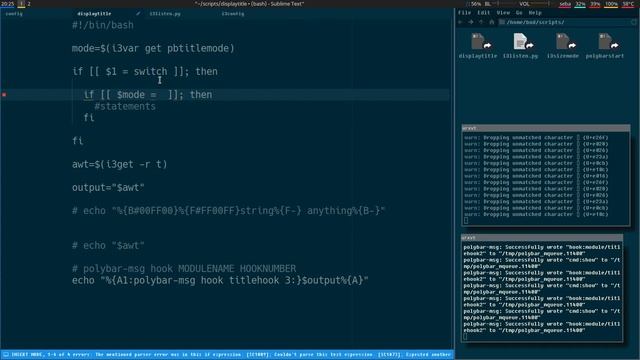Switch to the i3listen.py tab
Viewport: 640px width, 360px height.
click(x=165, y=14)
